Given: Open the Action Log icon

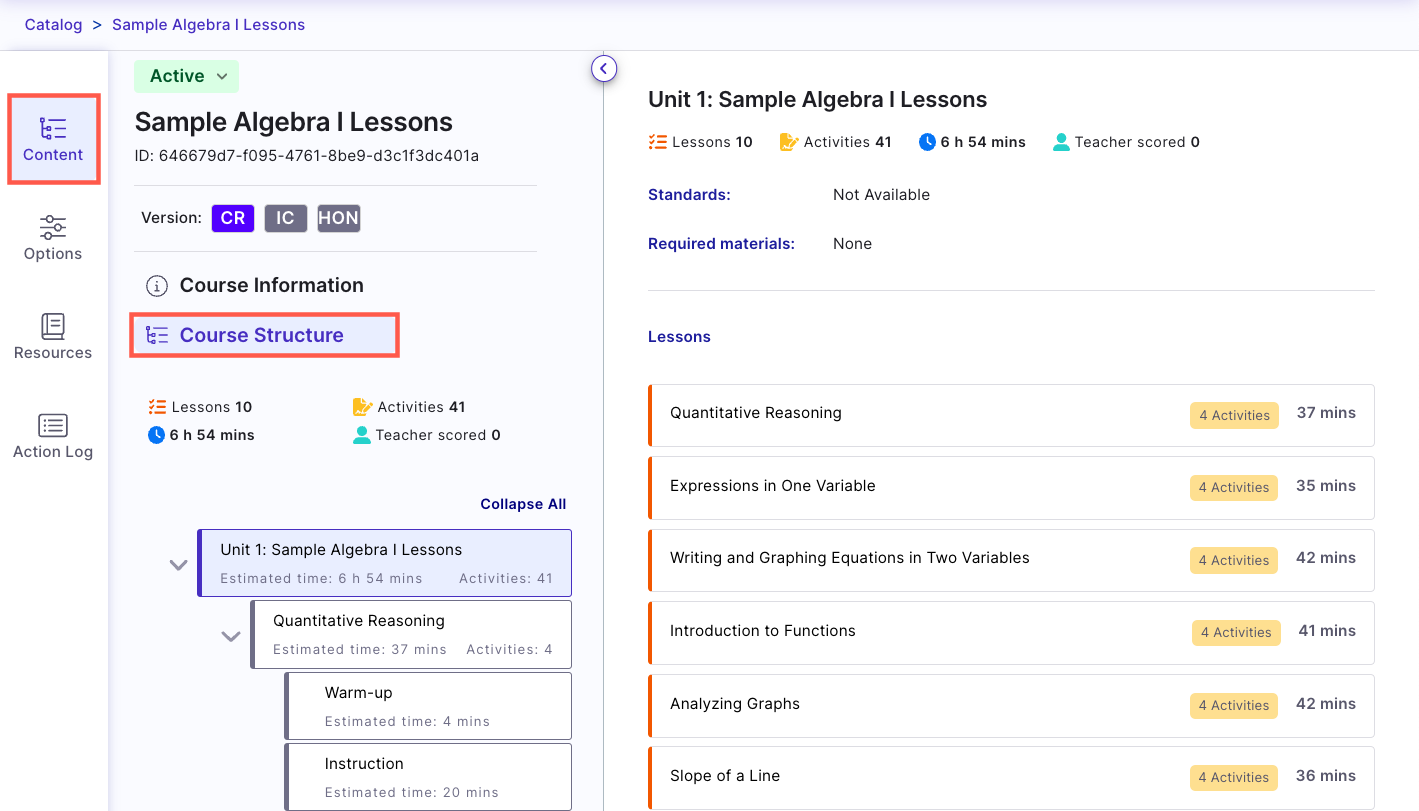Looking at the screenshot, I should pos(53,435).
